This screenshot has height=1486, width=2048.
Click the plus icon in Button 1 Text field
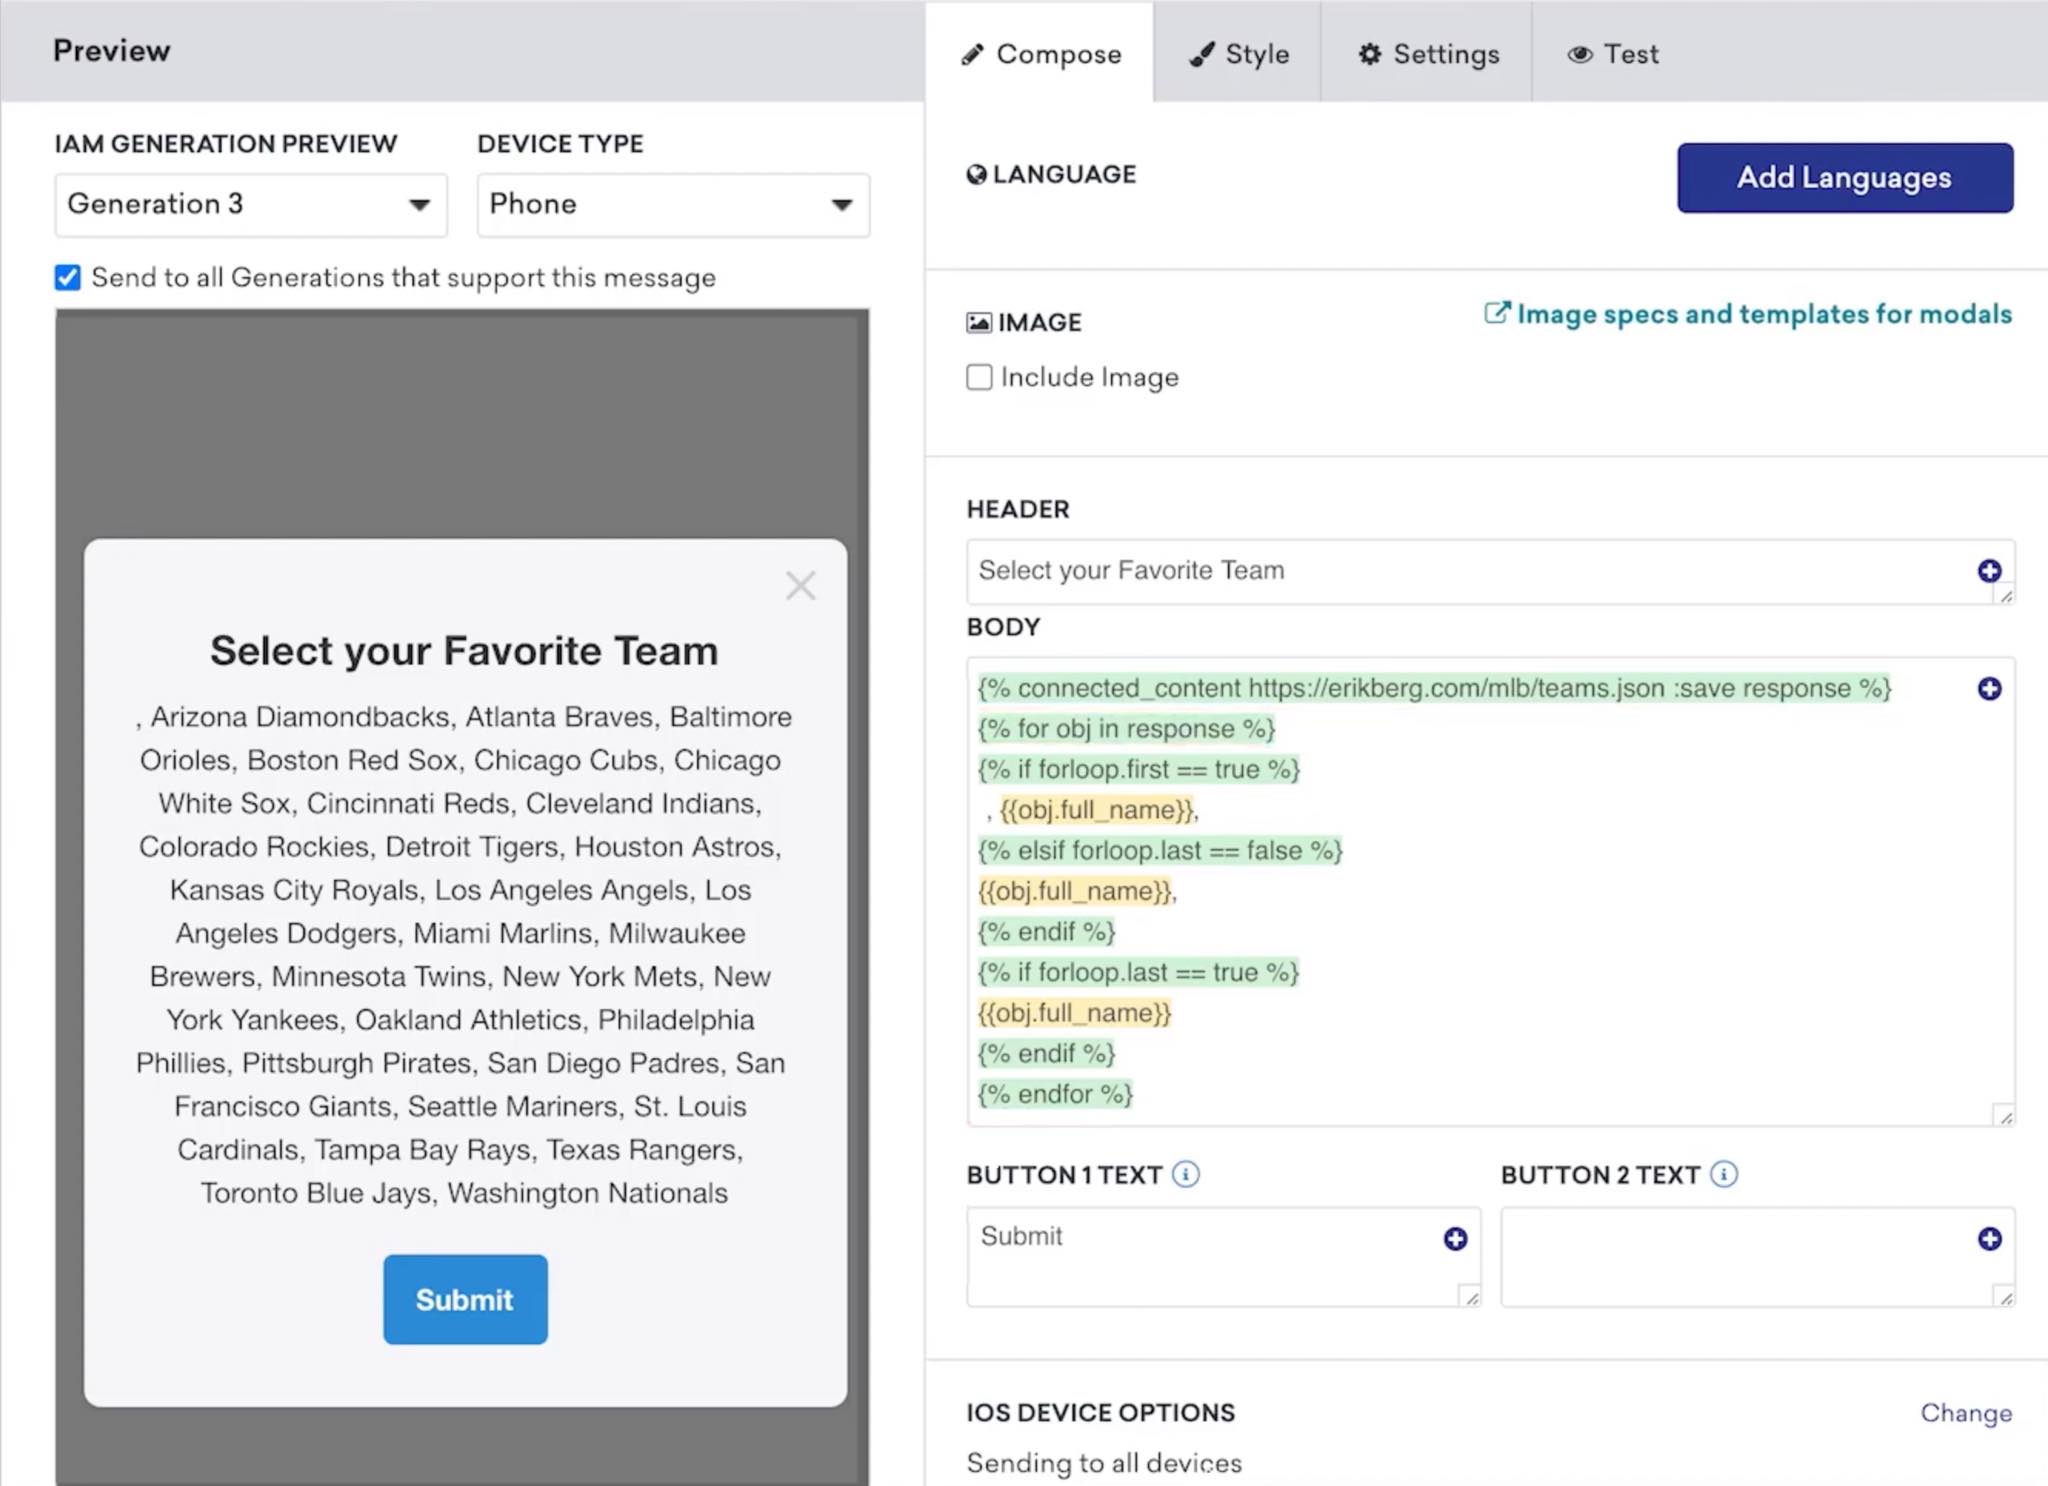[1455, 1237]
